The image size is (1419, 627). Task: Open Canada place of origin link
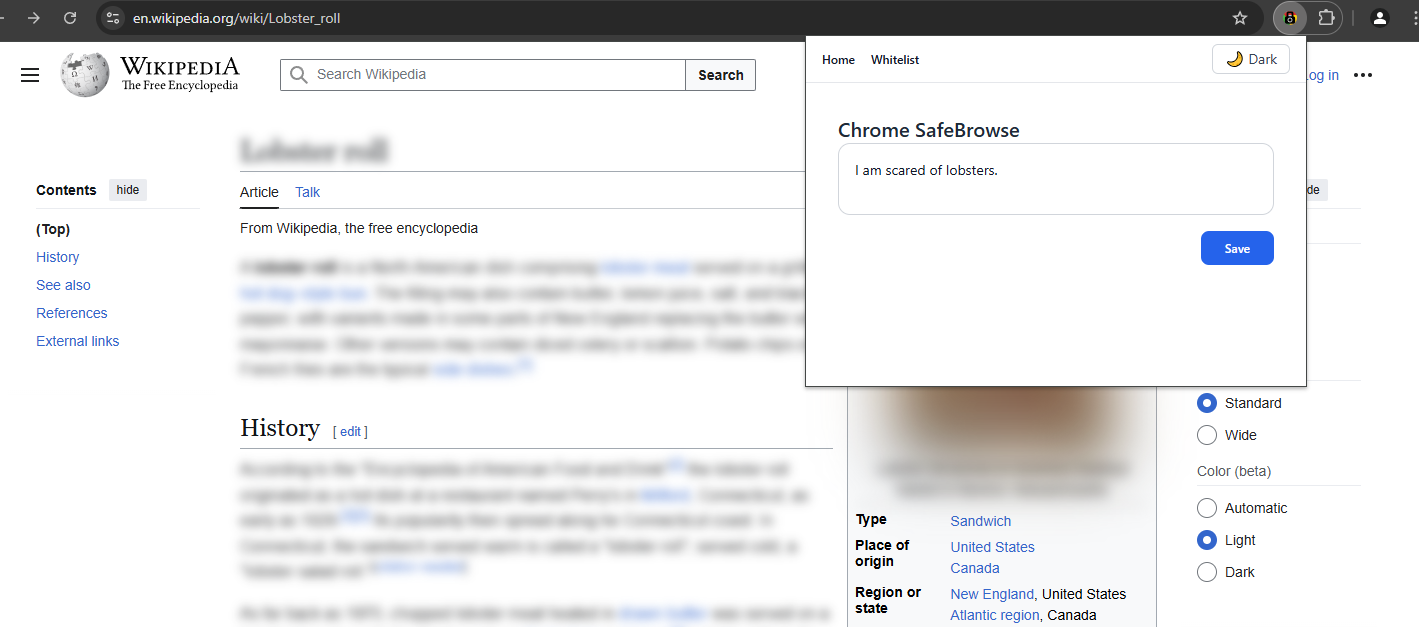974,568
